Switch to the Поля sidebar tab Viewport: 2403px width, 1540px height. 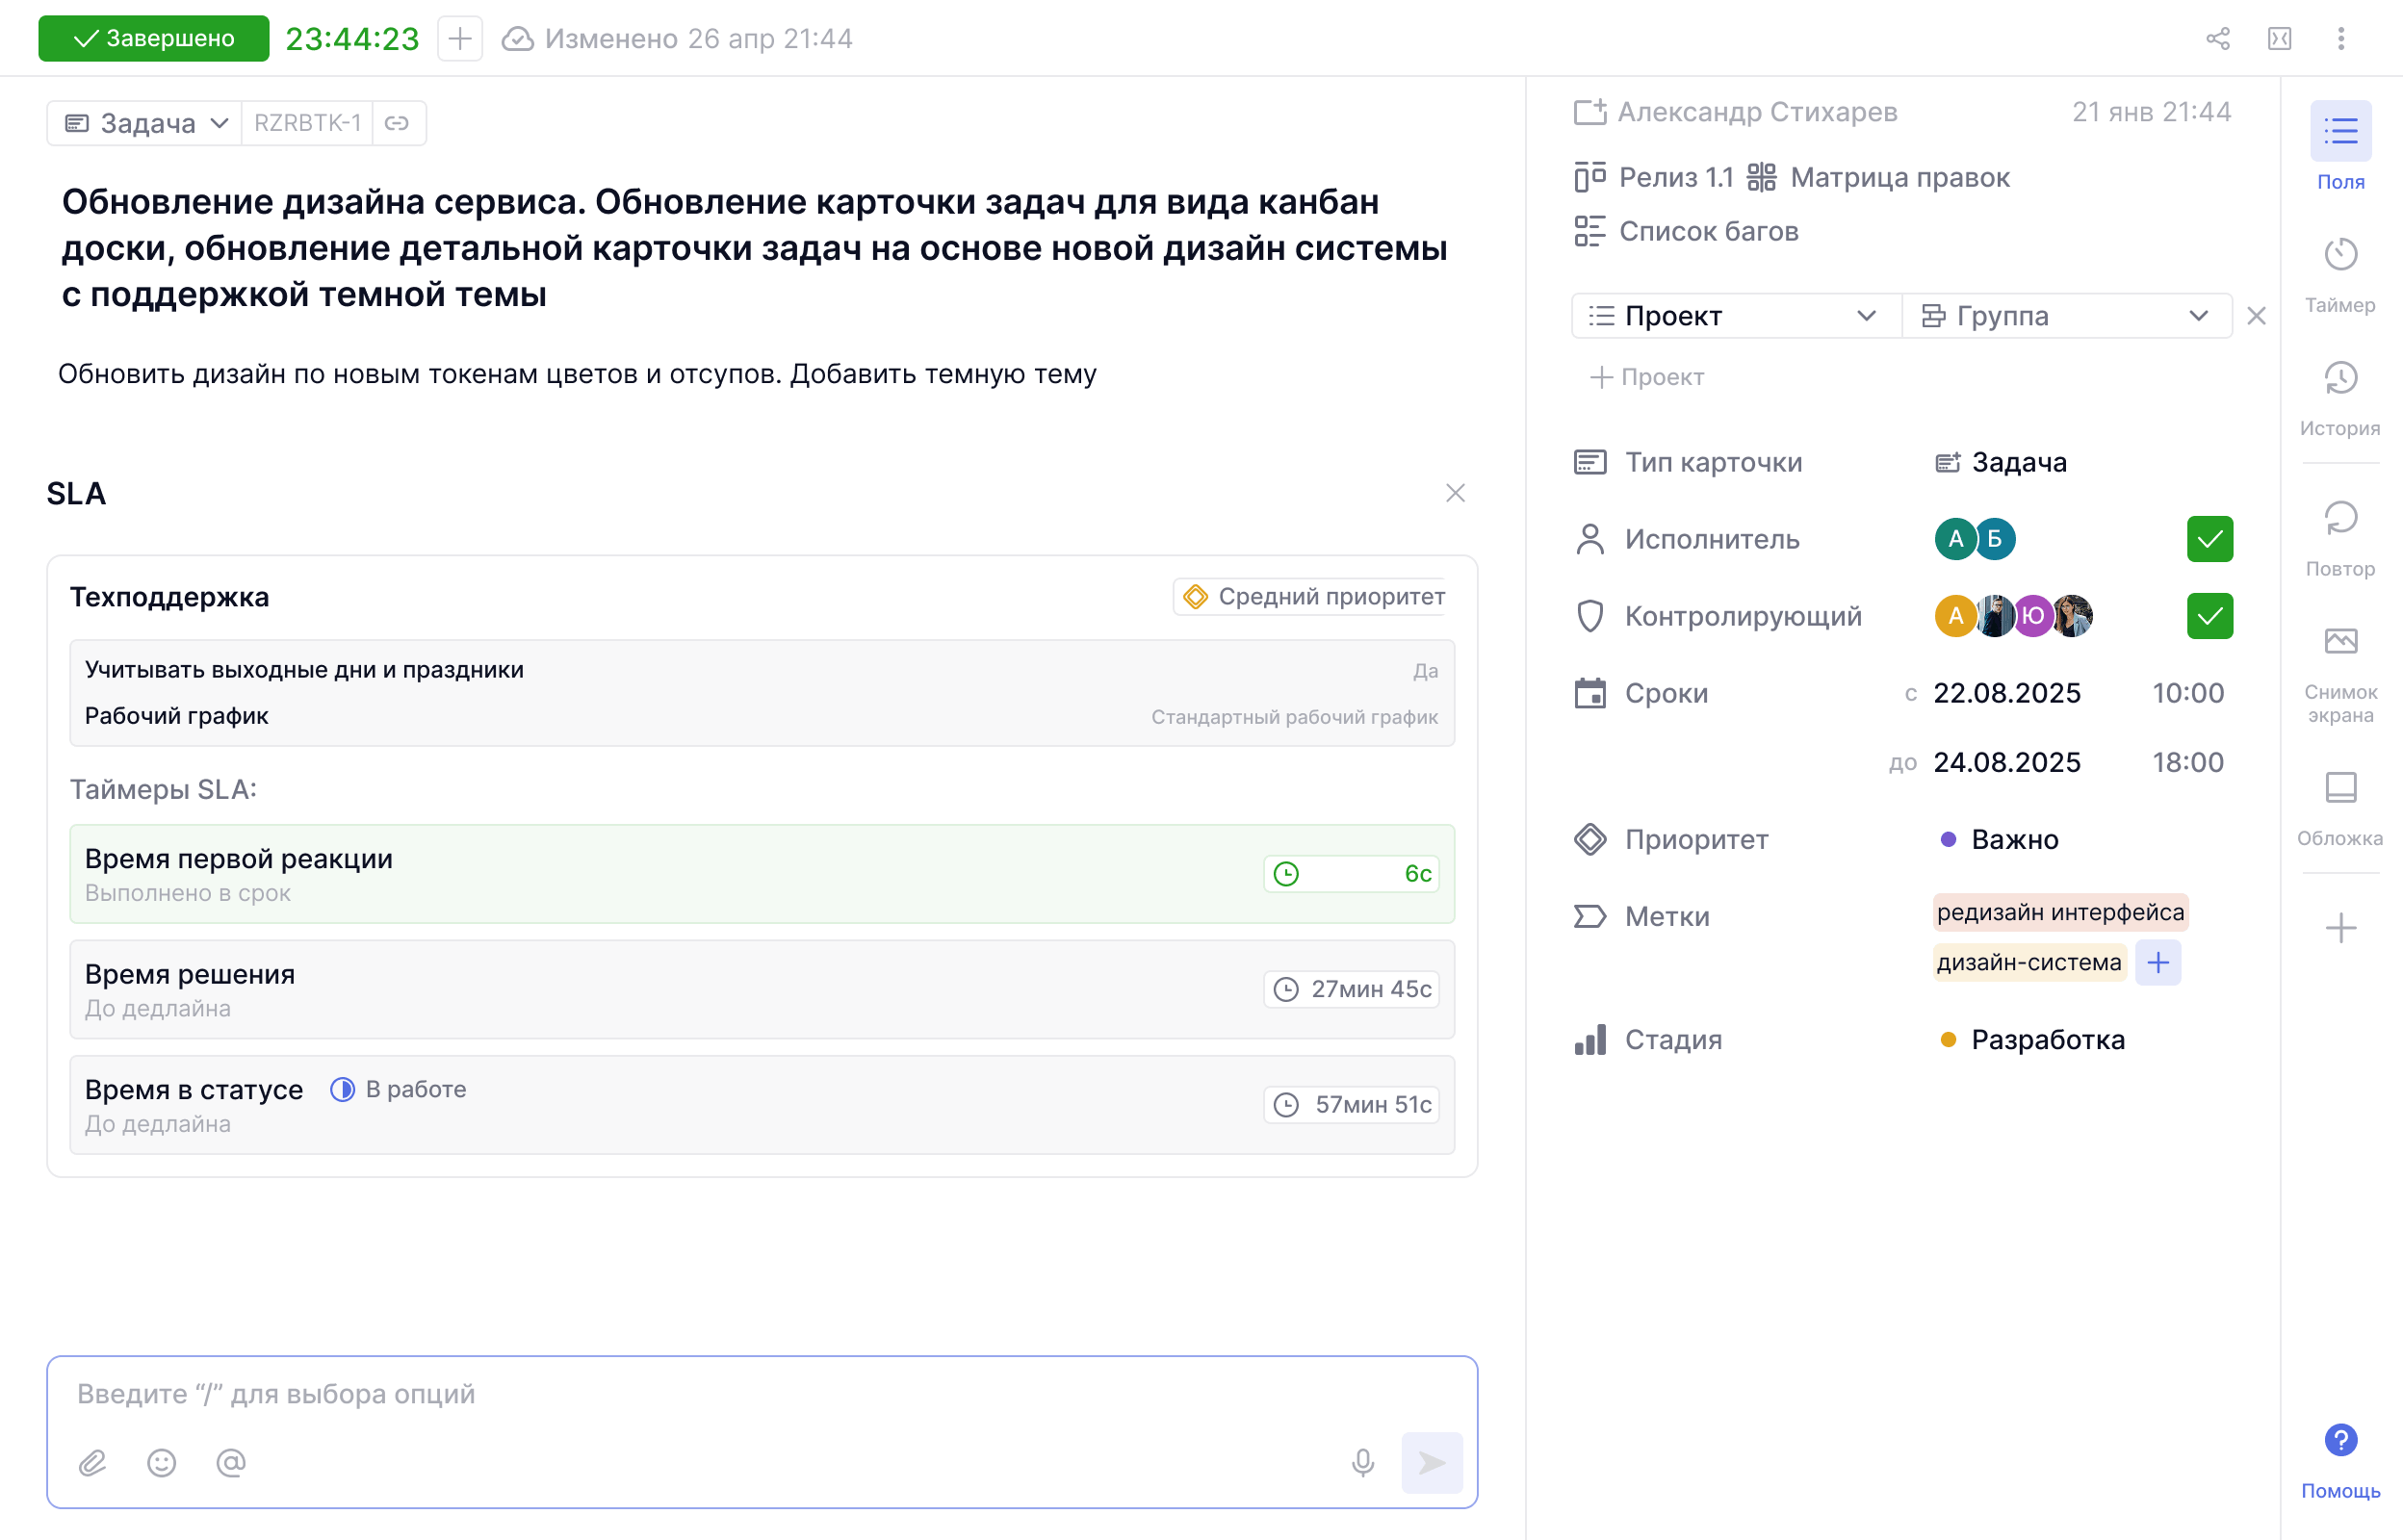[2340, 147]
